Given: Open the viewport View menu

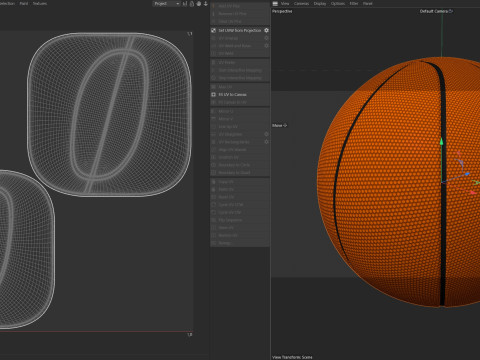Looking at the screenshot, I should [285, 3].
